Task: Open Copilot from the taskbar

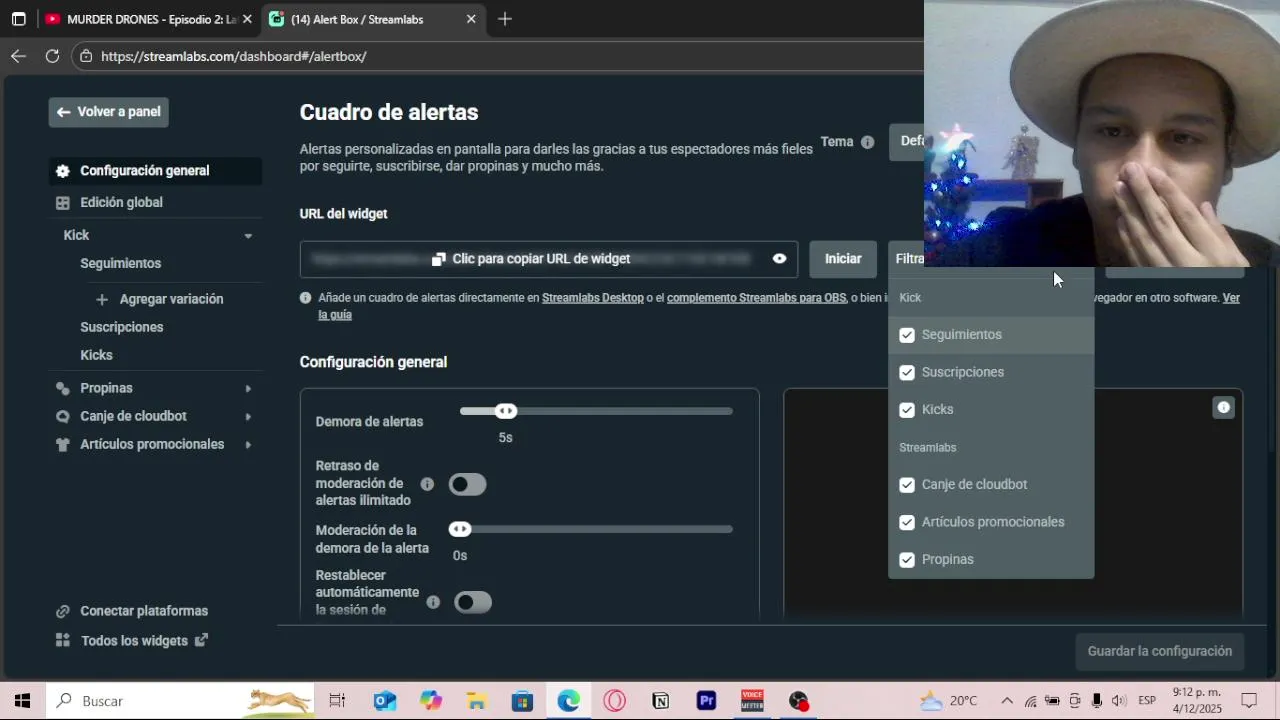Action: tap(431, 701)
